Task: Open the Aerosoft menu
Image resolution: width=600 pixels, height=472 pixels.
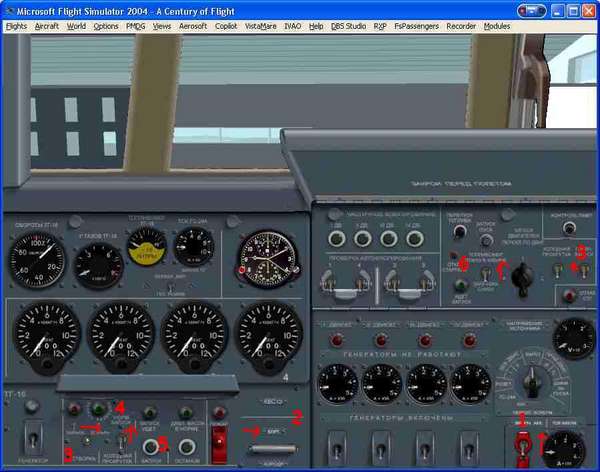Action: [193, 26]
